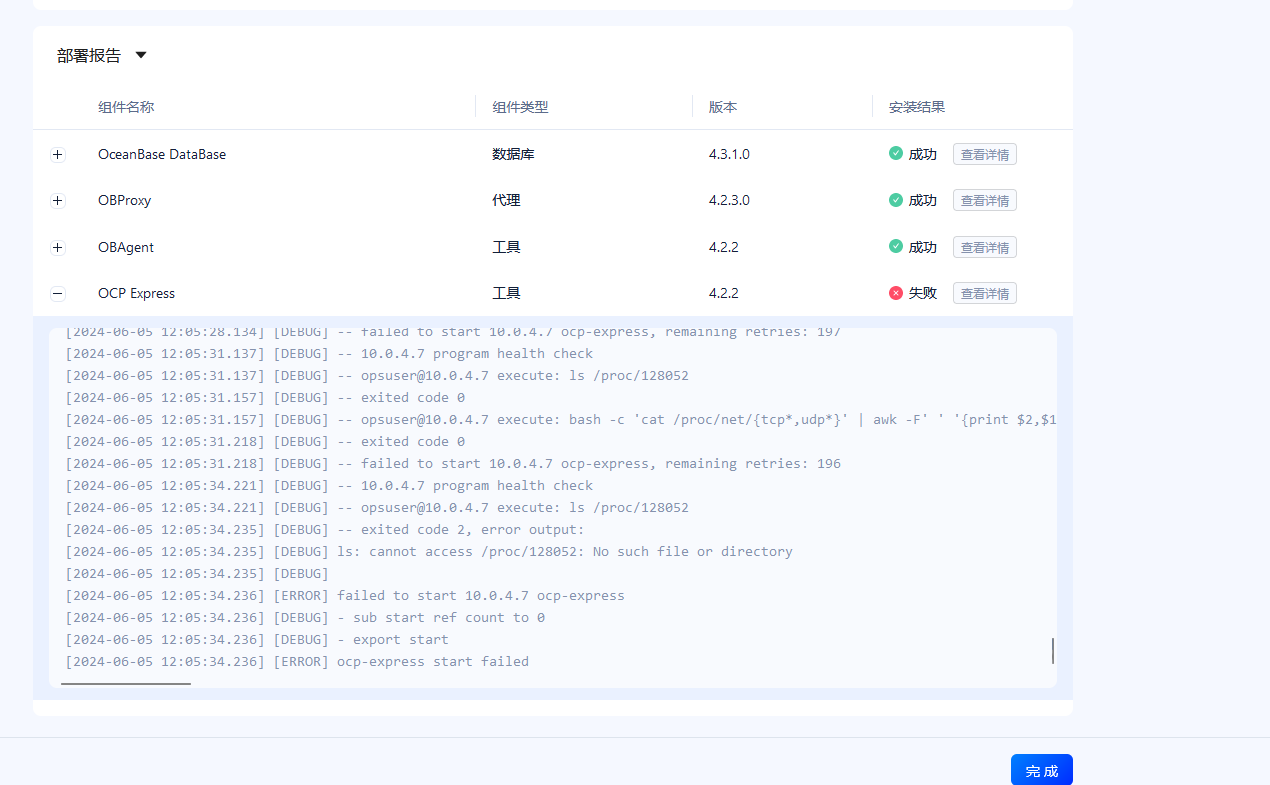Viewport: 1270px width, 785px height.
Task: Click the 组件名称 column header
Action: click(126, 107)
